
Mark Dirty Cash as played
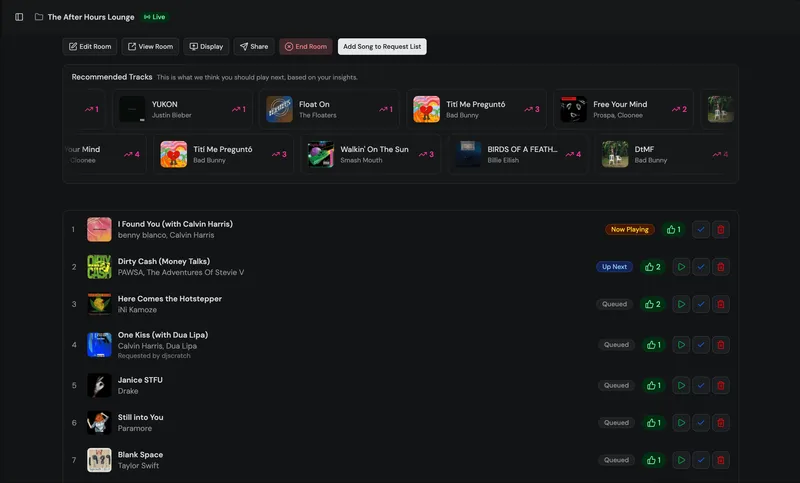point(701,267)
